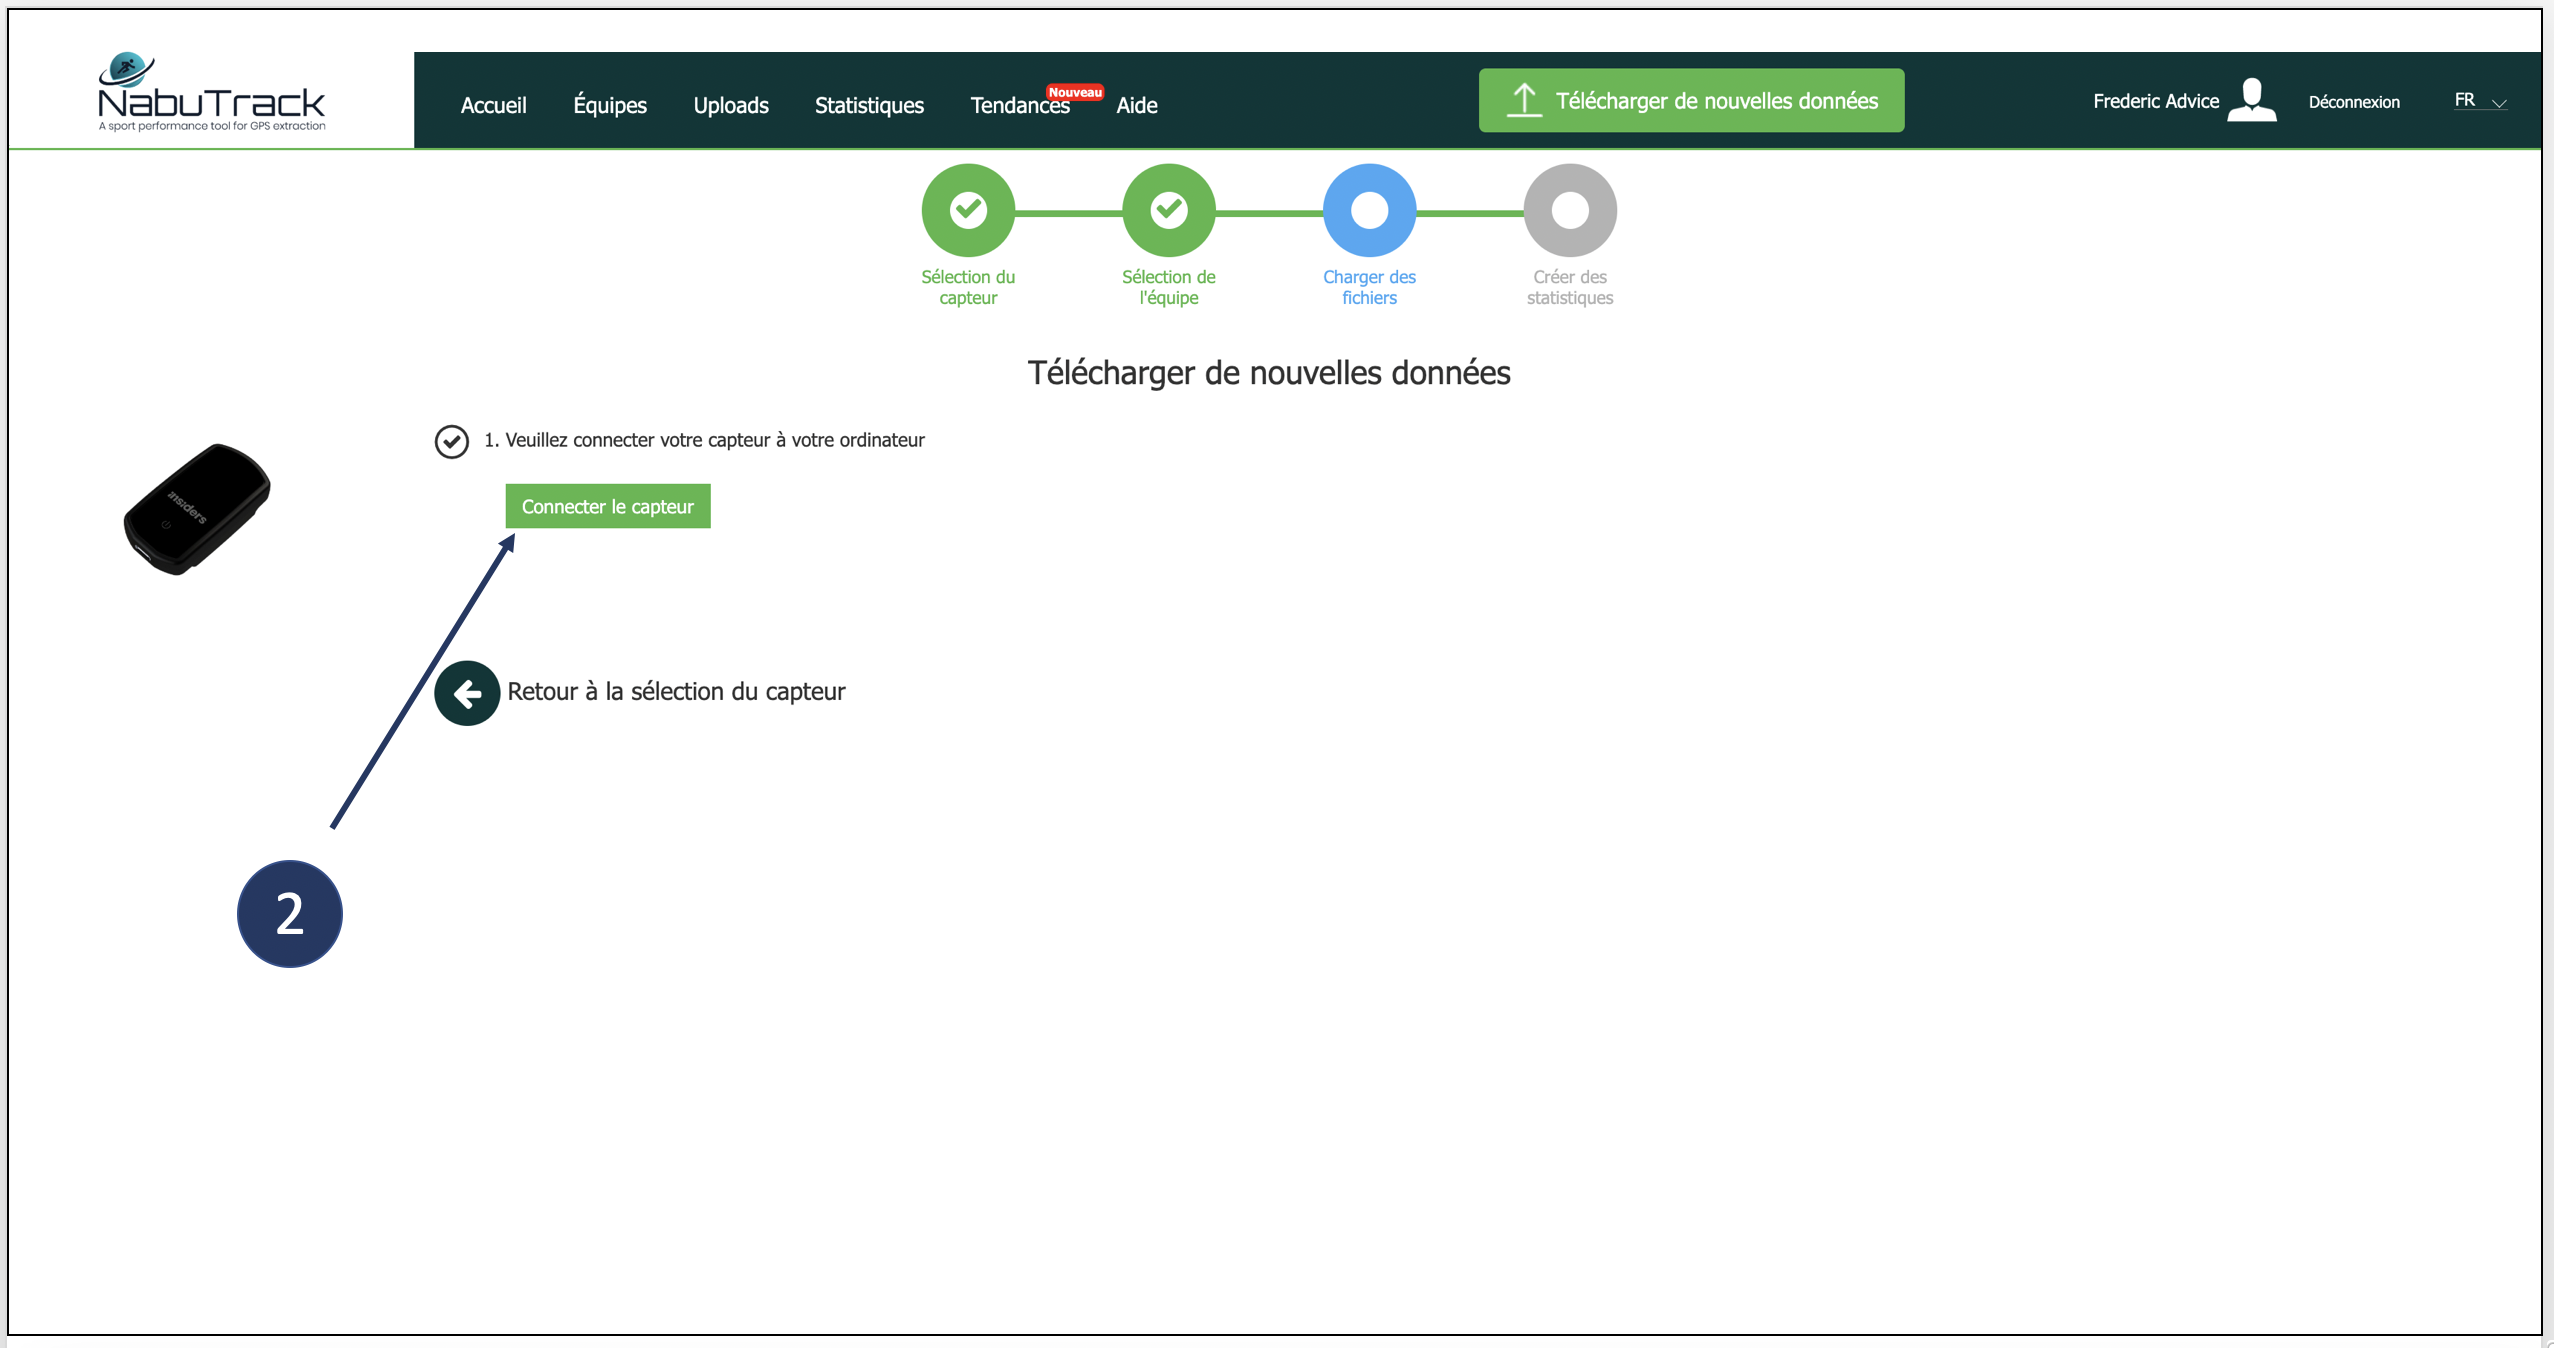Open Statistiques in the navigation bar
The height and width of the screenshot is (1348, 2554).
(x=869, y=105)
